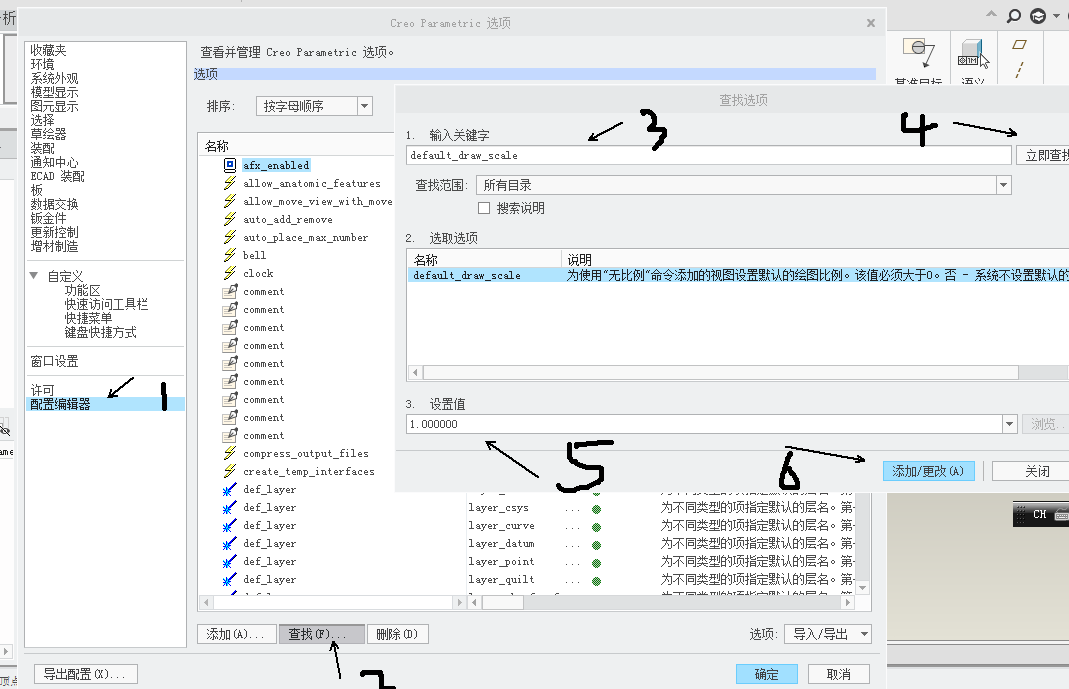Screen dimensions: 1069x689
Task: Click lightning icon beside clock option
Action: coord(230,273)
